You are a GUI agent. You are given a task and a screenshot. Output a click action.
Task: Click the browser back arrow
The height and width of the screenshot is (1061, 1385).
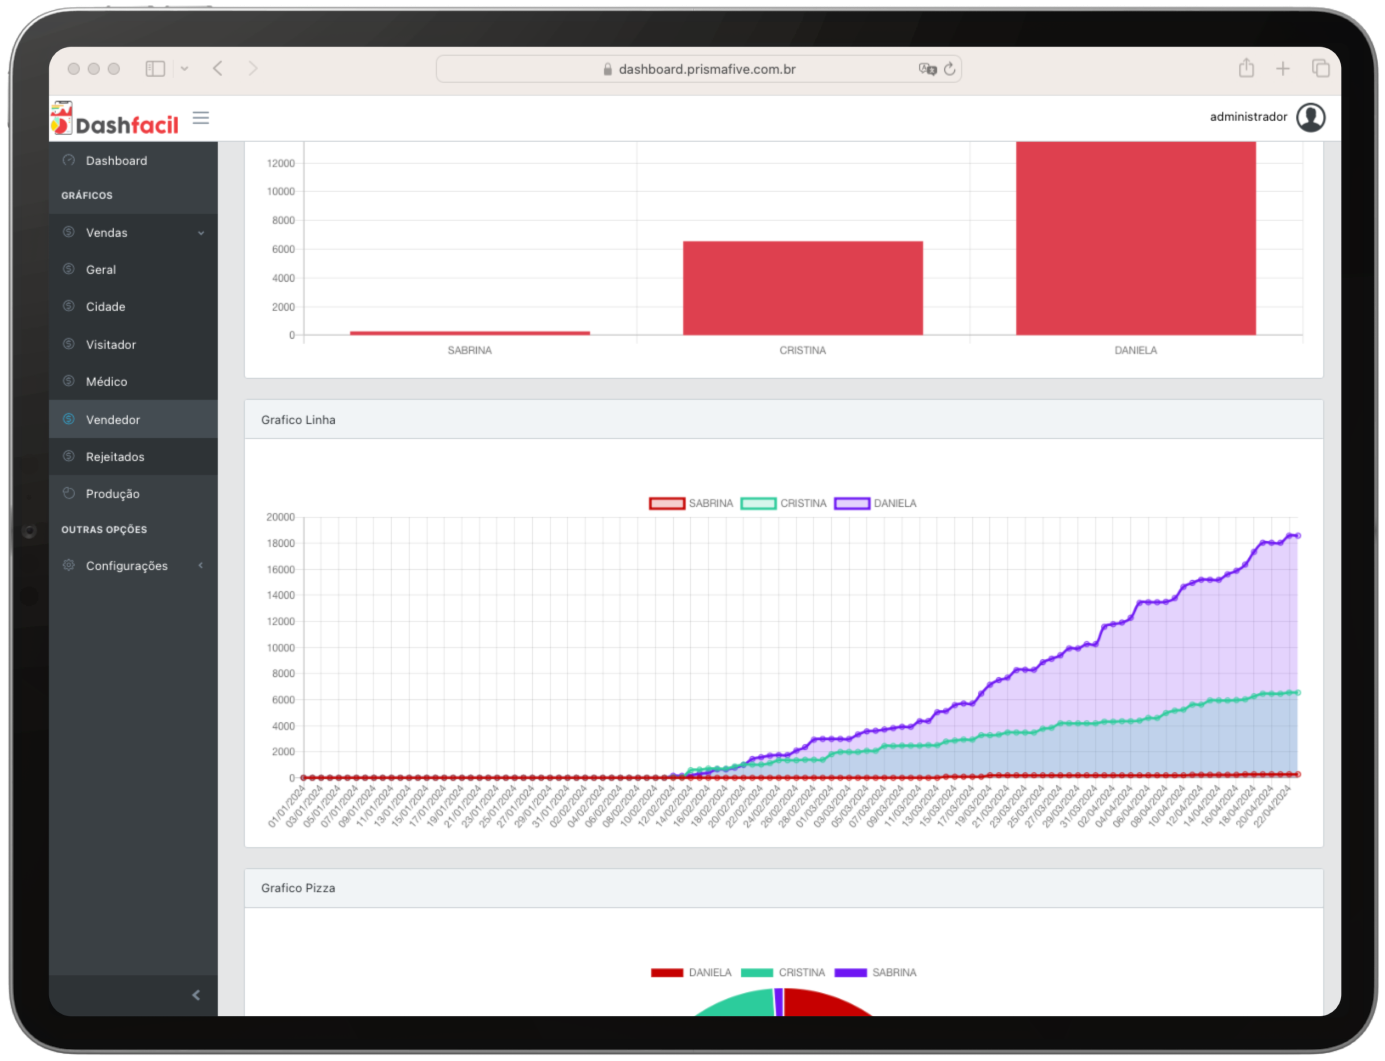tap(218, 68)
